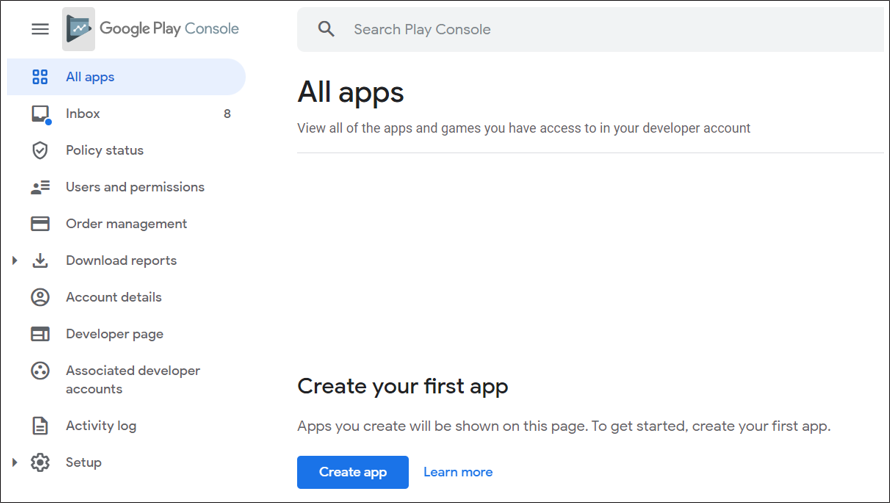Open Policy status from the sidebar
The image size is (890, 503).
click(104, 150)
